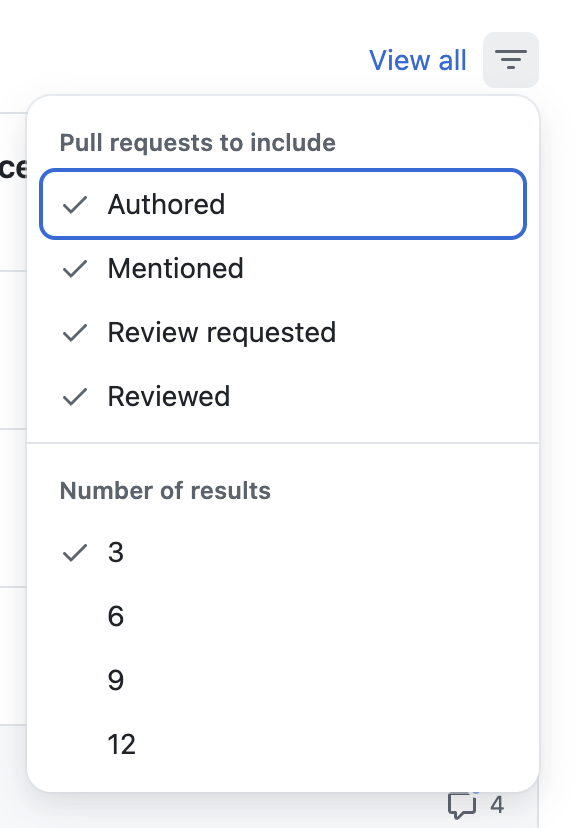
Task: Click the checkmark icon beside Reviewed
Action: [75, 397]
